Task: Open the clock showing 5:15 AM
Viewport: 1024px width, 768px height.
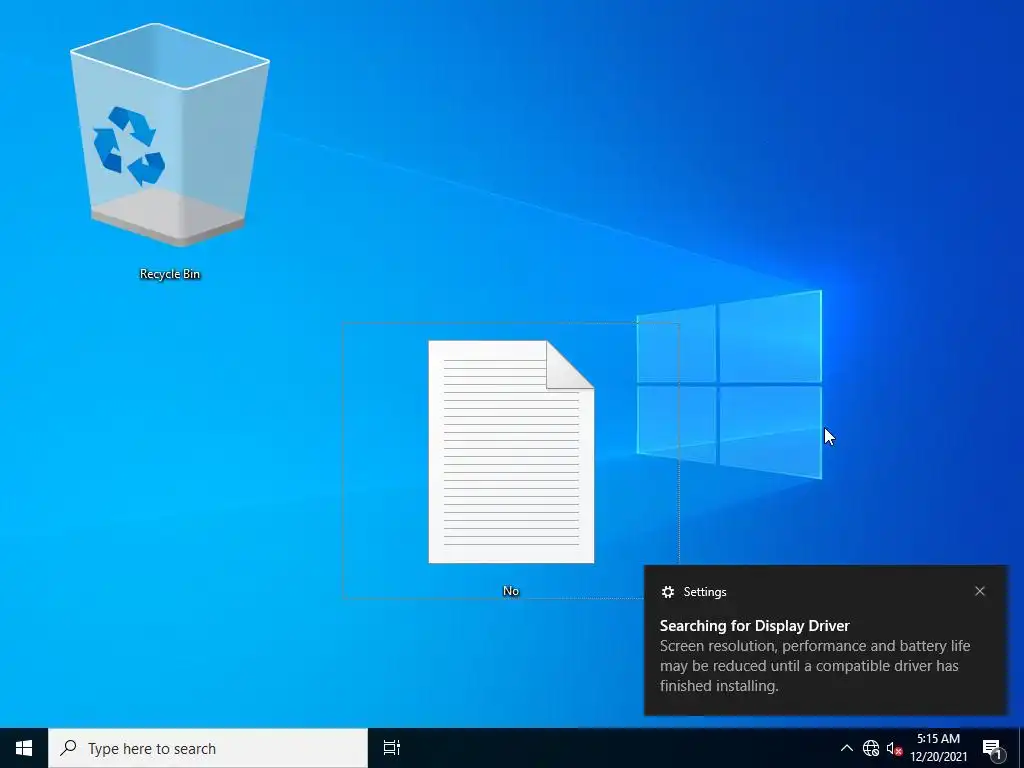Action: click(938, 748)
